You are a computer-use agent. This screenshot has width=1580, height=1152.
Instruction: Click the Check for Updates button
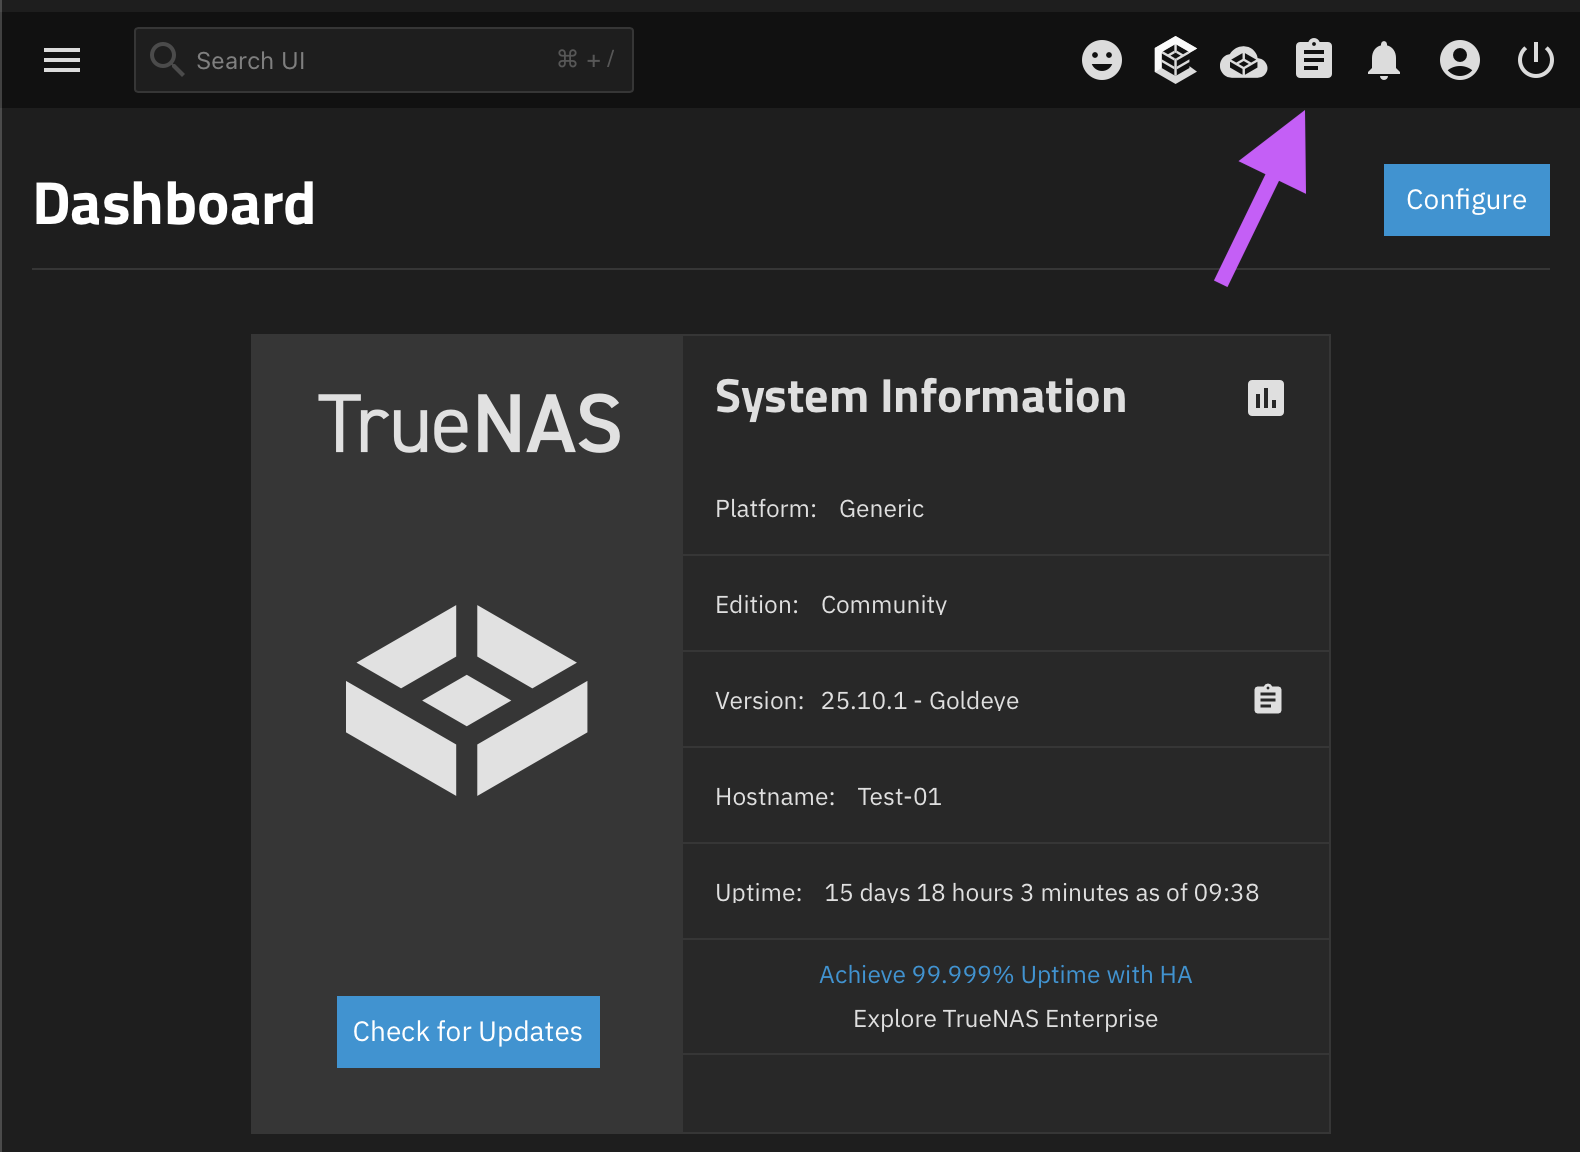tap(468, 1032)
